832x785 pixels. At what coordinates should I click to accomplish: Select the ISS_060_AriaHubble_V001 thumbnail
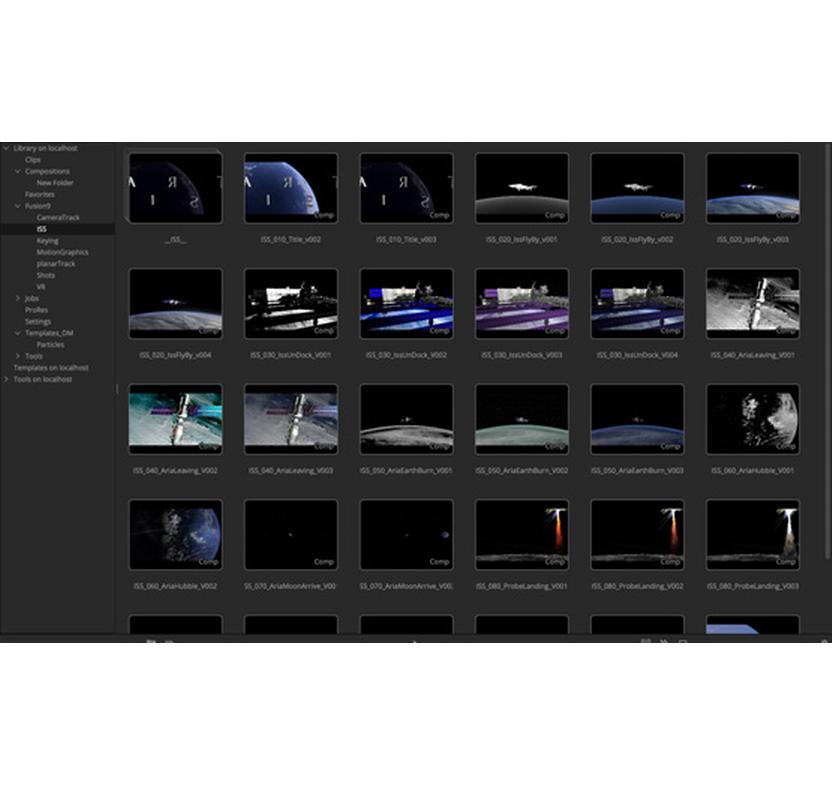click(753, 419)
